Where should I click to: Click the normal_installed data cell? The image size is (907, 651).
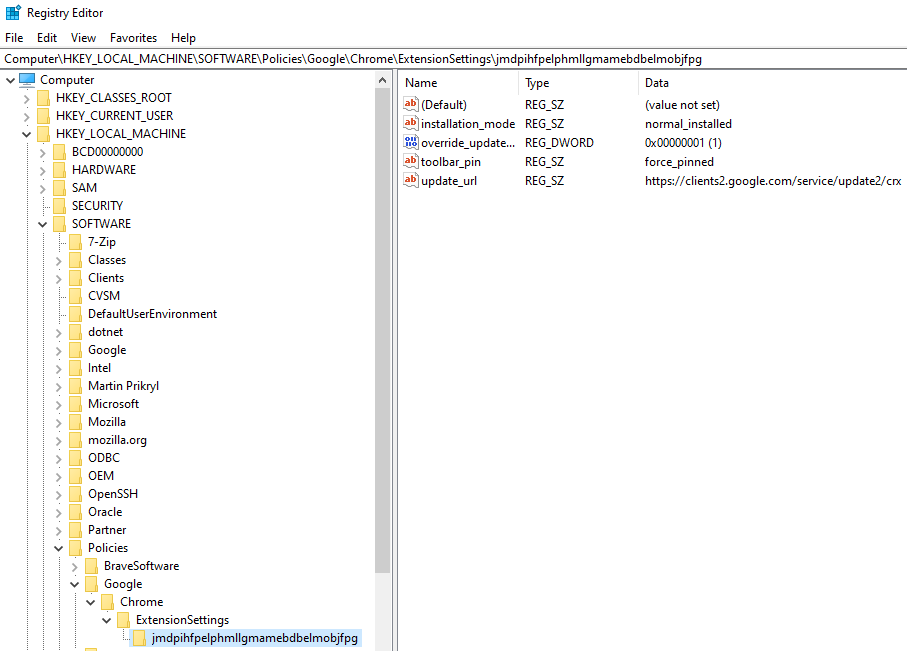pyautogui.click(x=688, y=124)
